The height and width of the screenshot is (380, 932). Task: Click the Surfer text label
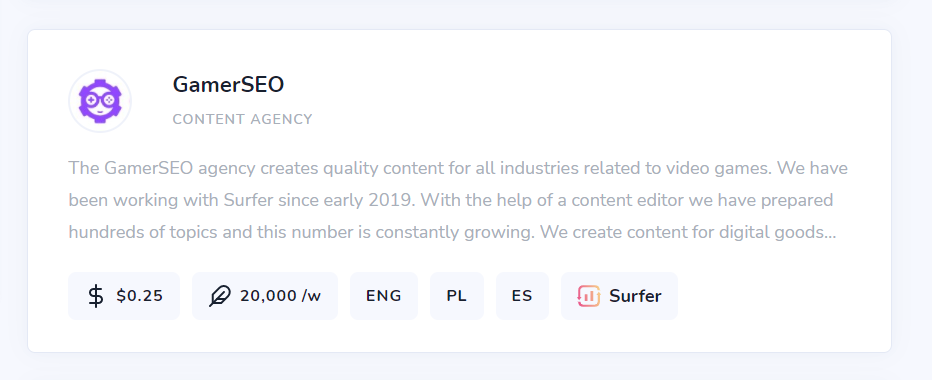635,296
